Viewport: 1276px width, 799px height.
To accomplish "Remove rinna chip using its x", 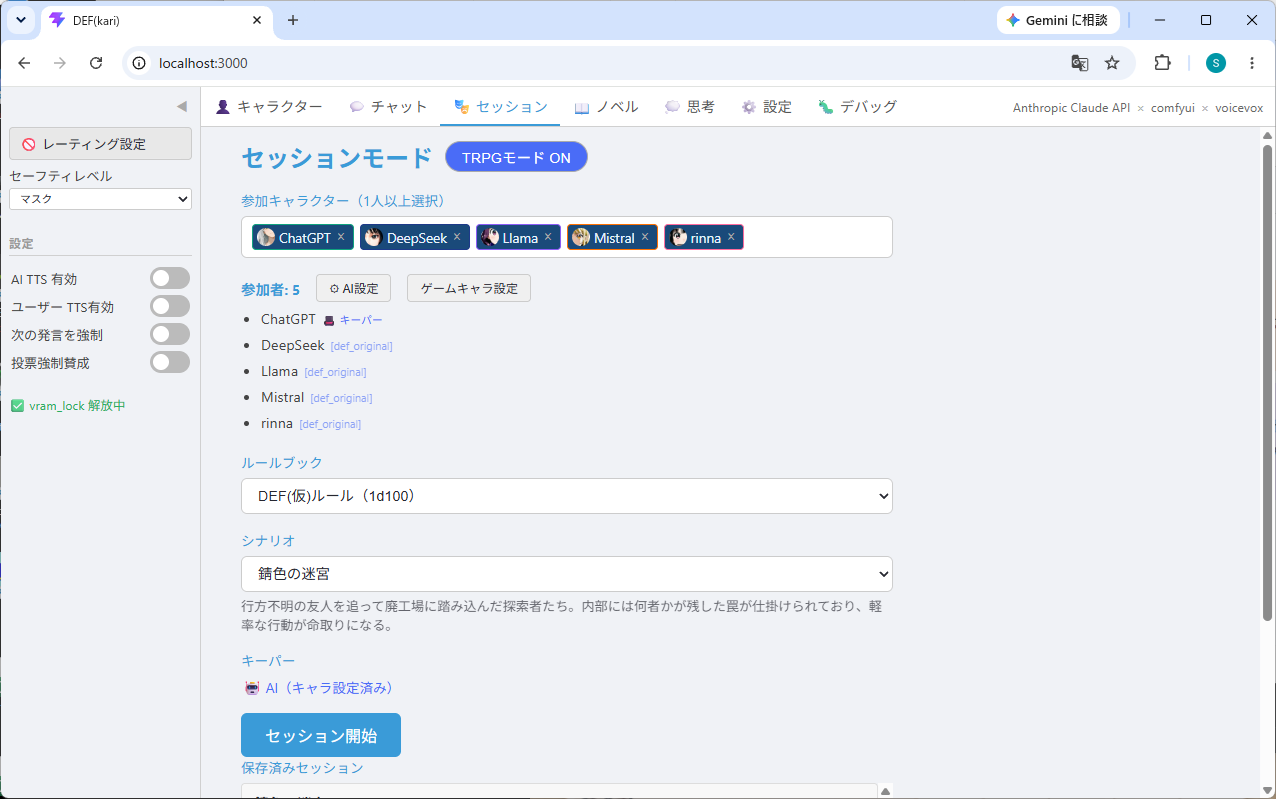I will point(731,237).
